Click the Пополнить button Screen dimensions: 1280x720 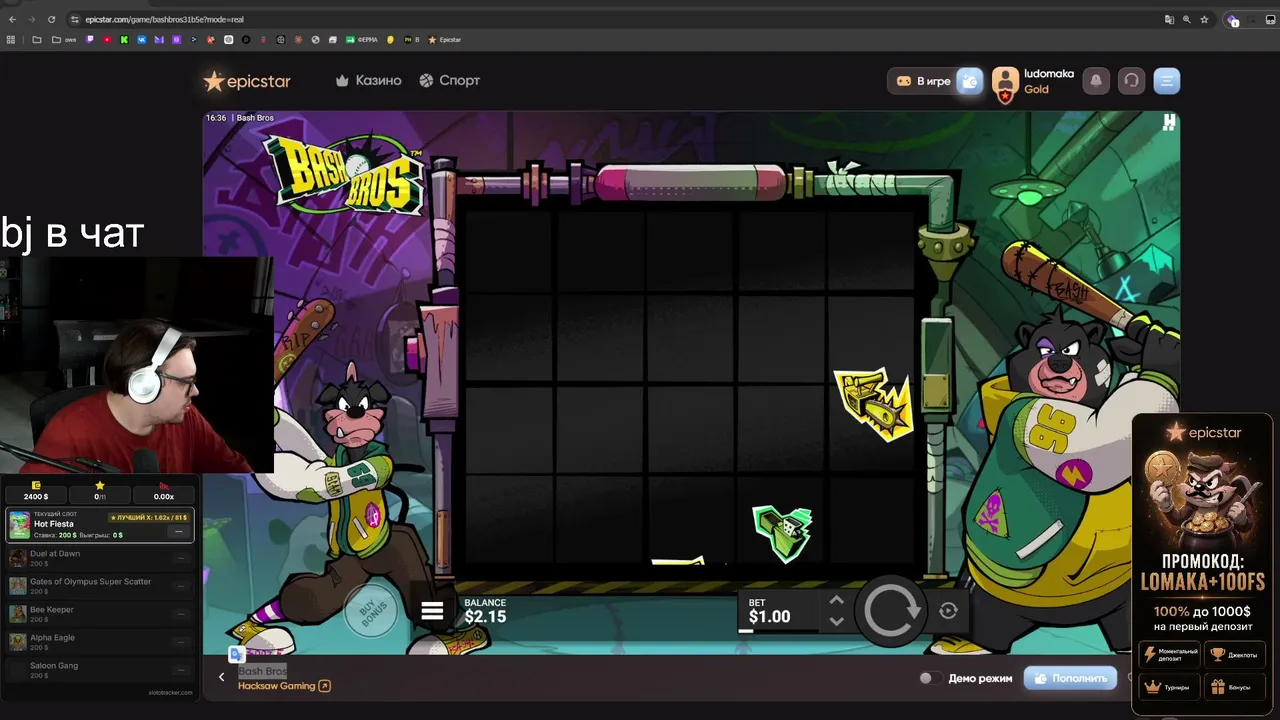pyautogui.click(x=1071, y=678)
